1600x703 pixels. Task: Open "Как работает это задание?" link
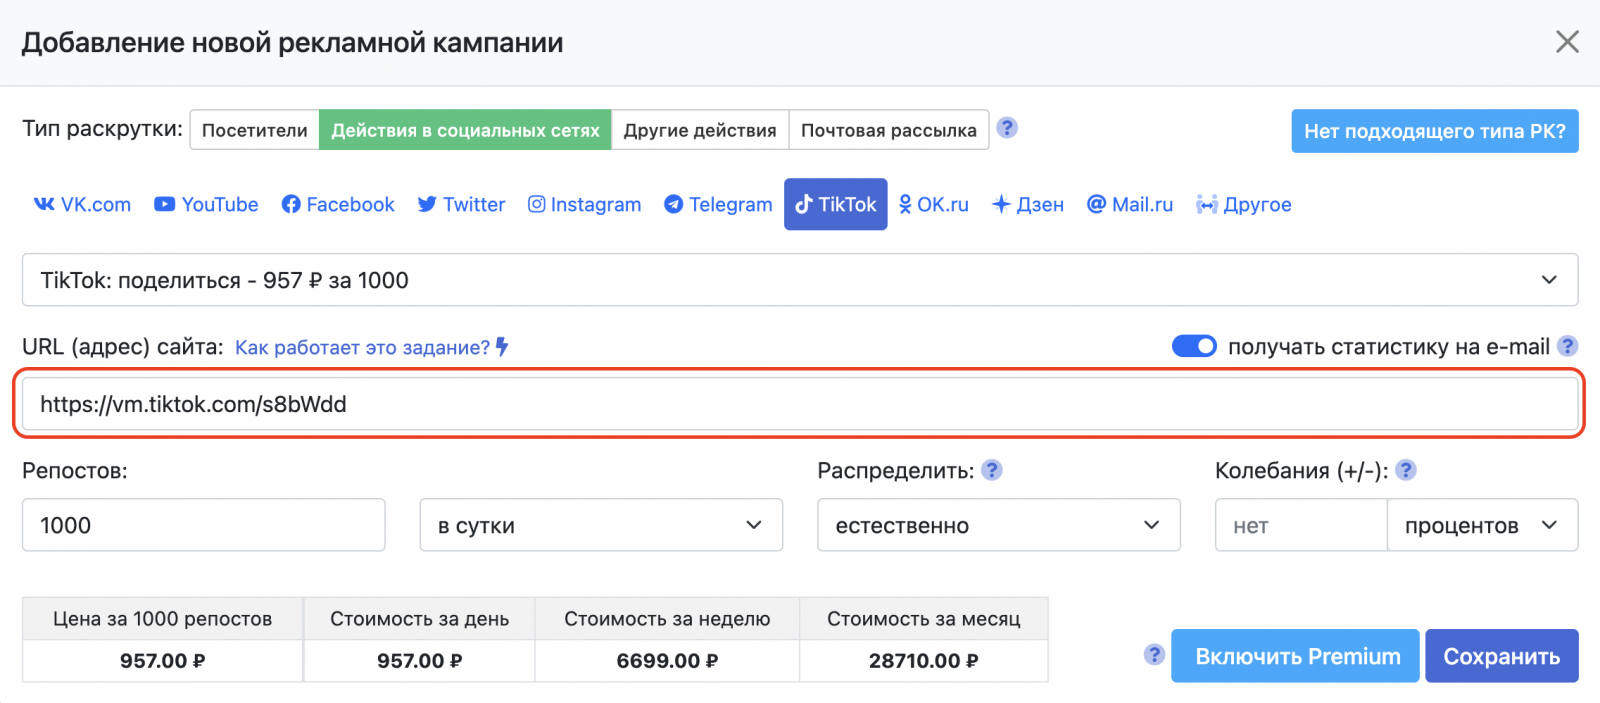point(363,347)
